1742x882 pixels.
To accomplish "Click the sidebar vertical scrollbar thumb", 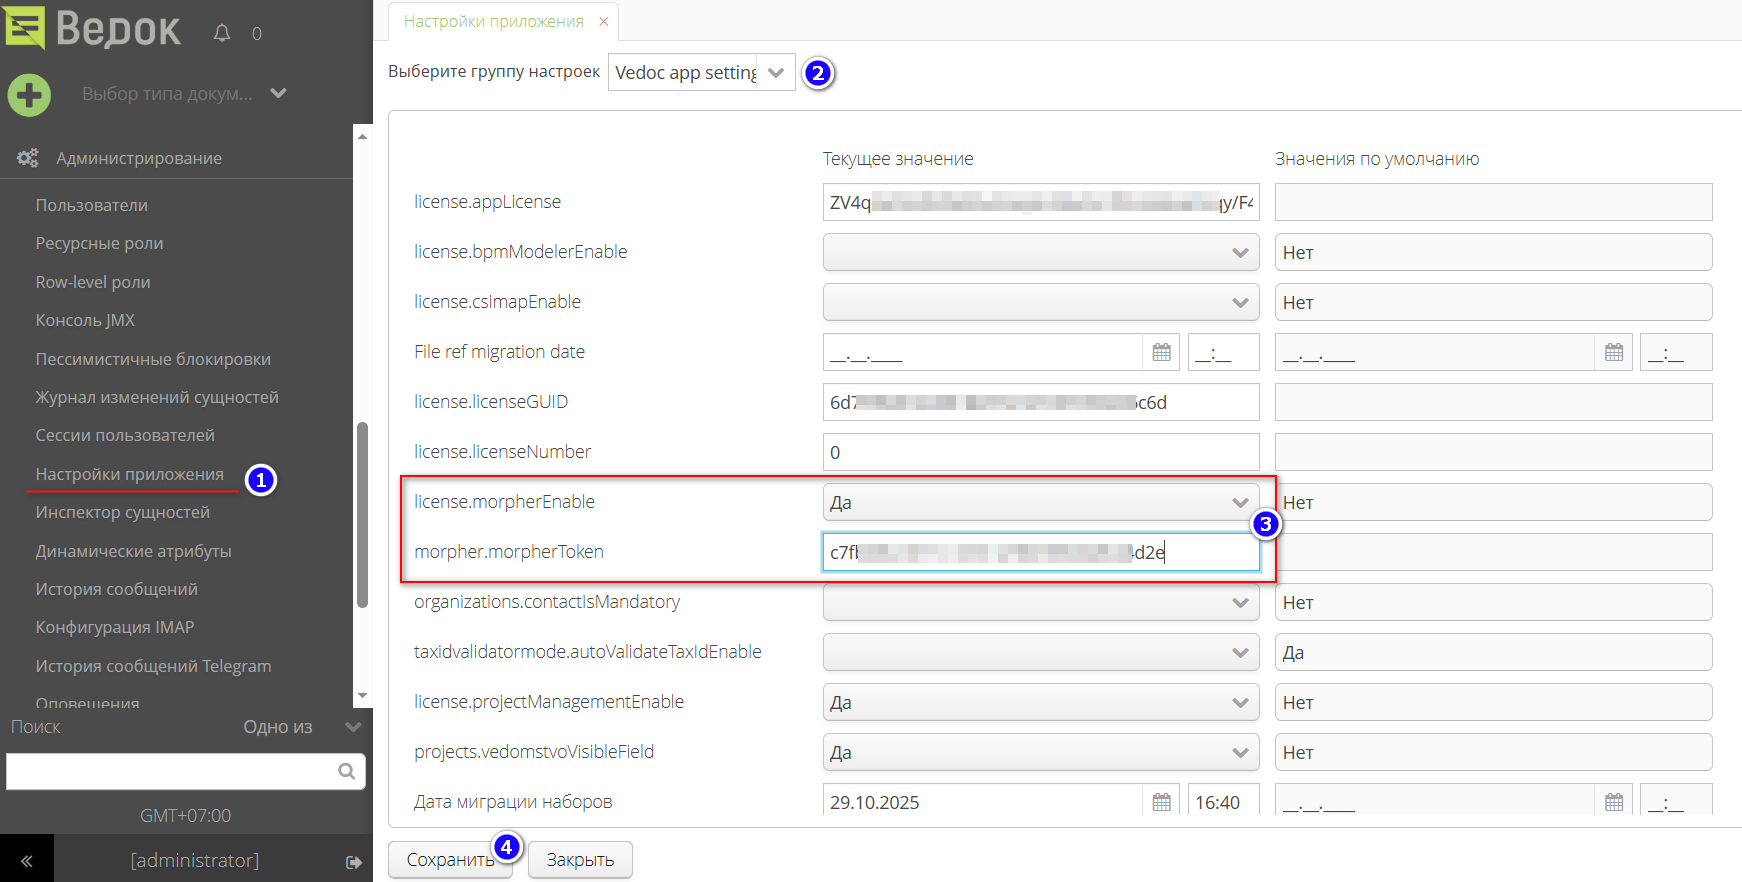I will tap(362, 515).
